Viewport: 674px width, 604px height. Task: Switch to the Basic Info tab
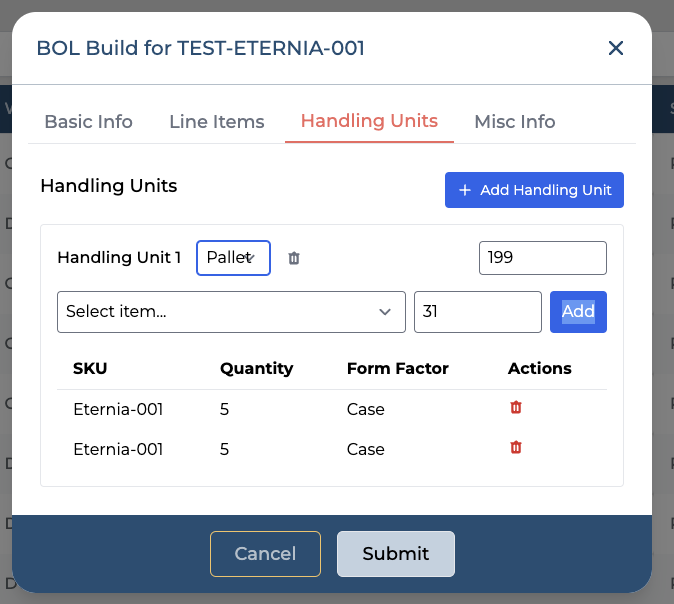[x=88, y=122]
